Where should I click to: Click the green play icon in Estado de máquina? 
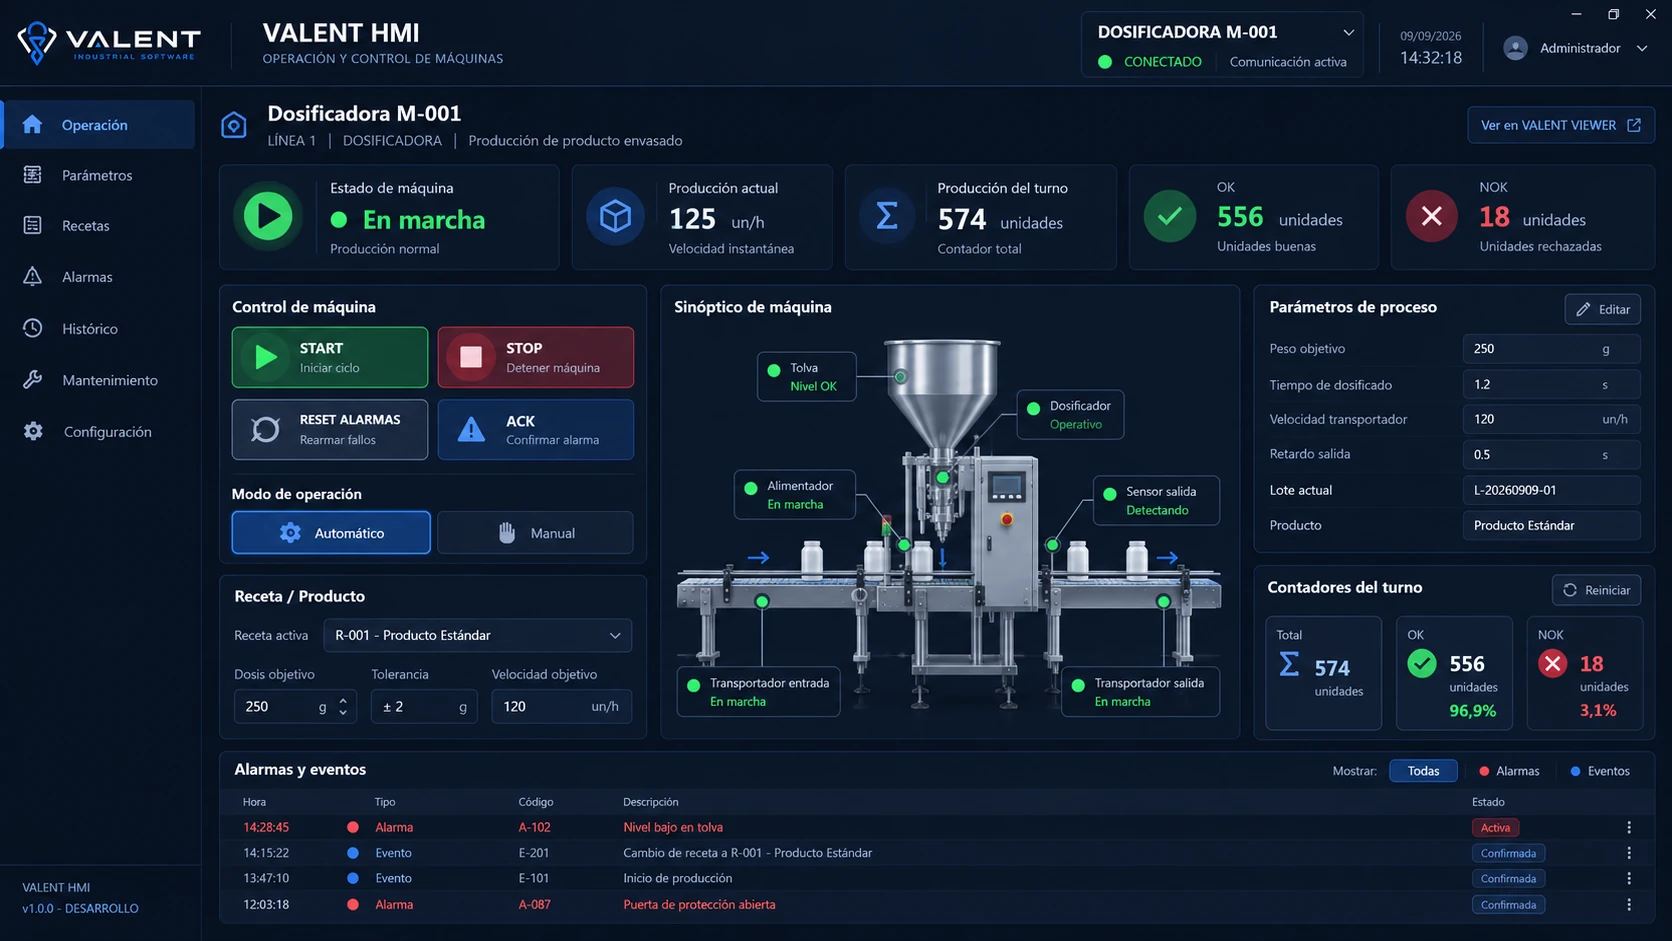coord(268,216)
